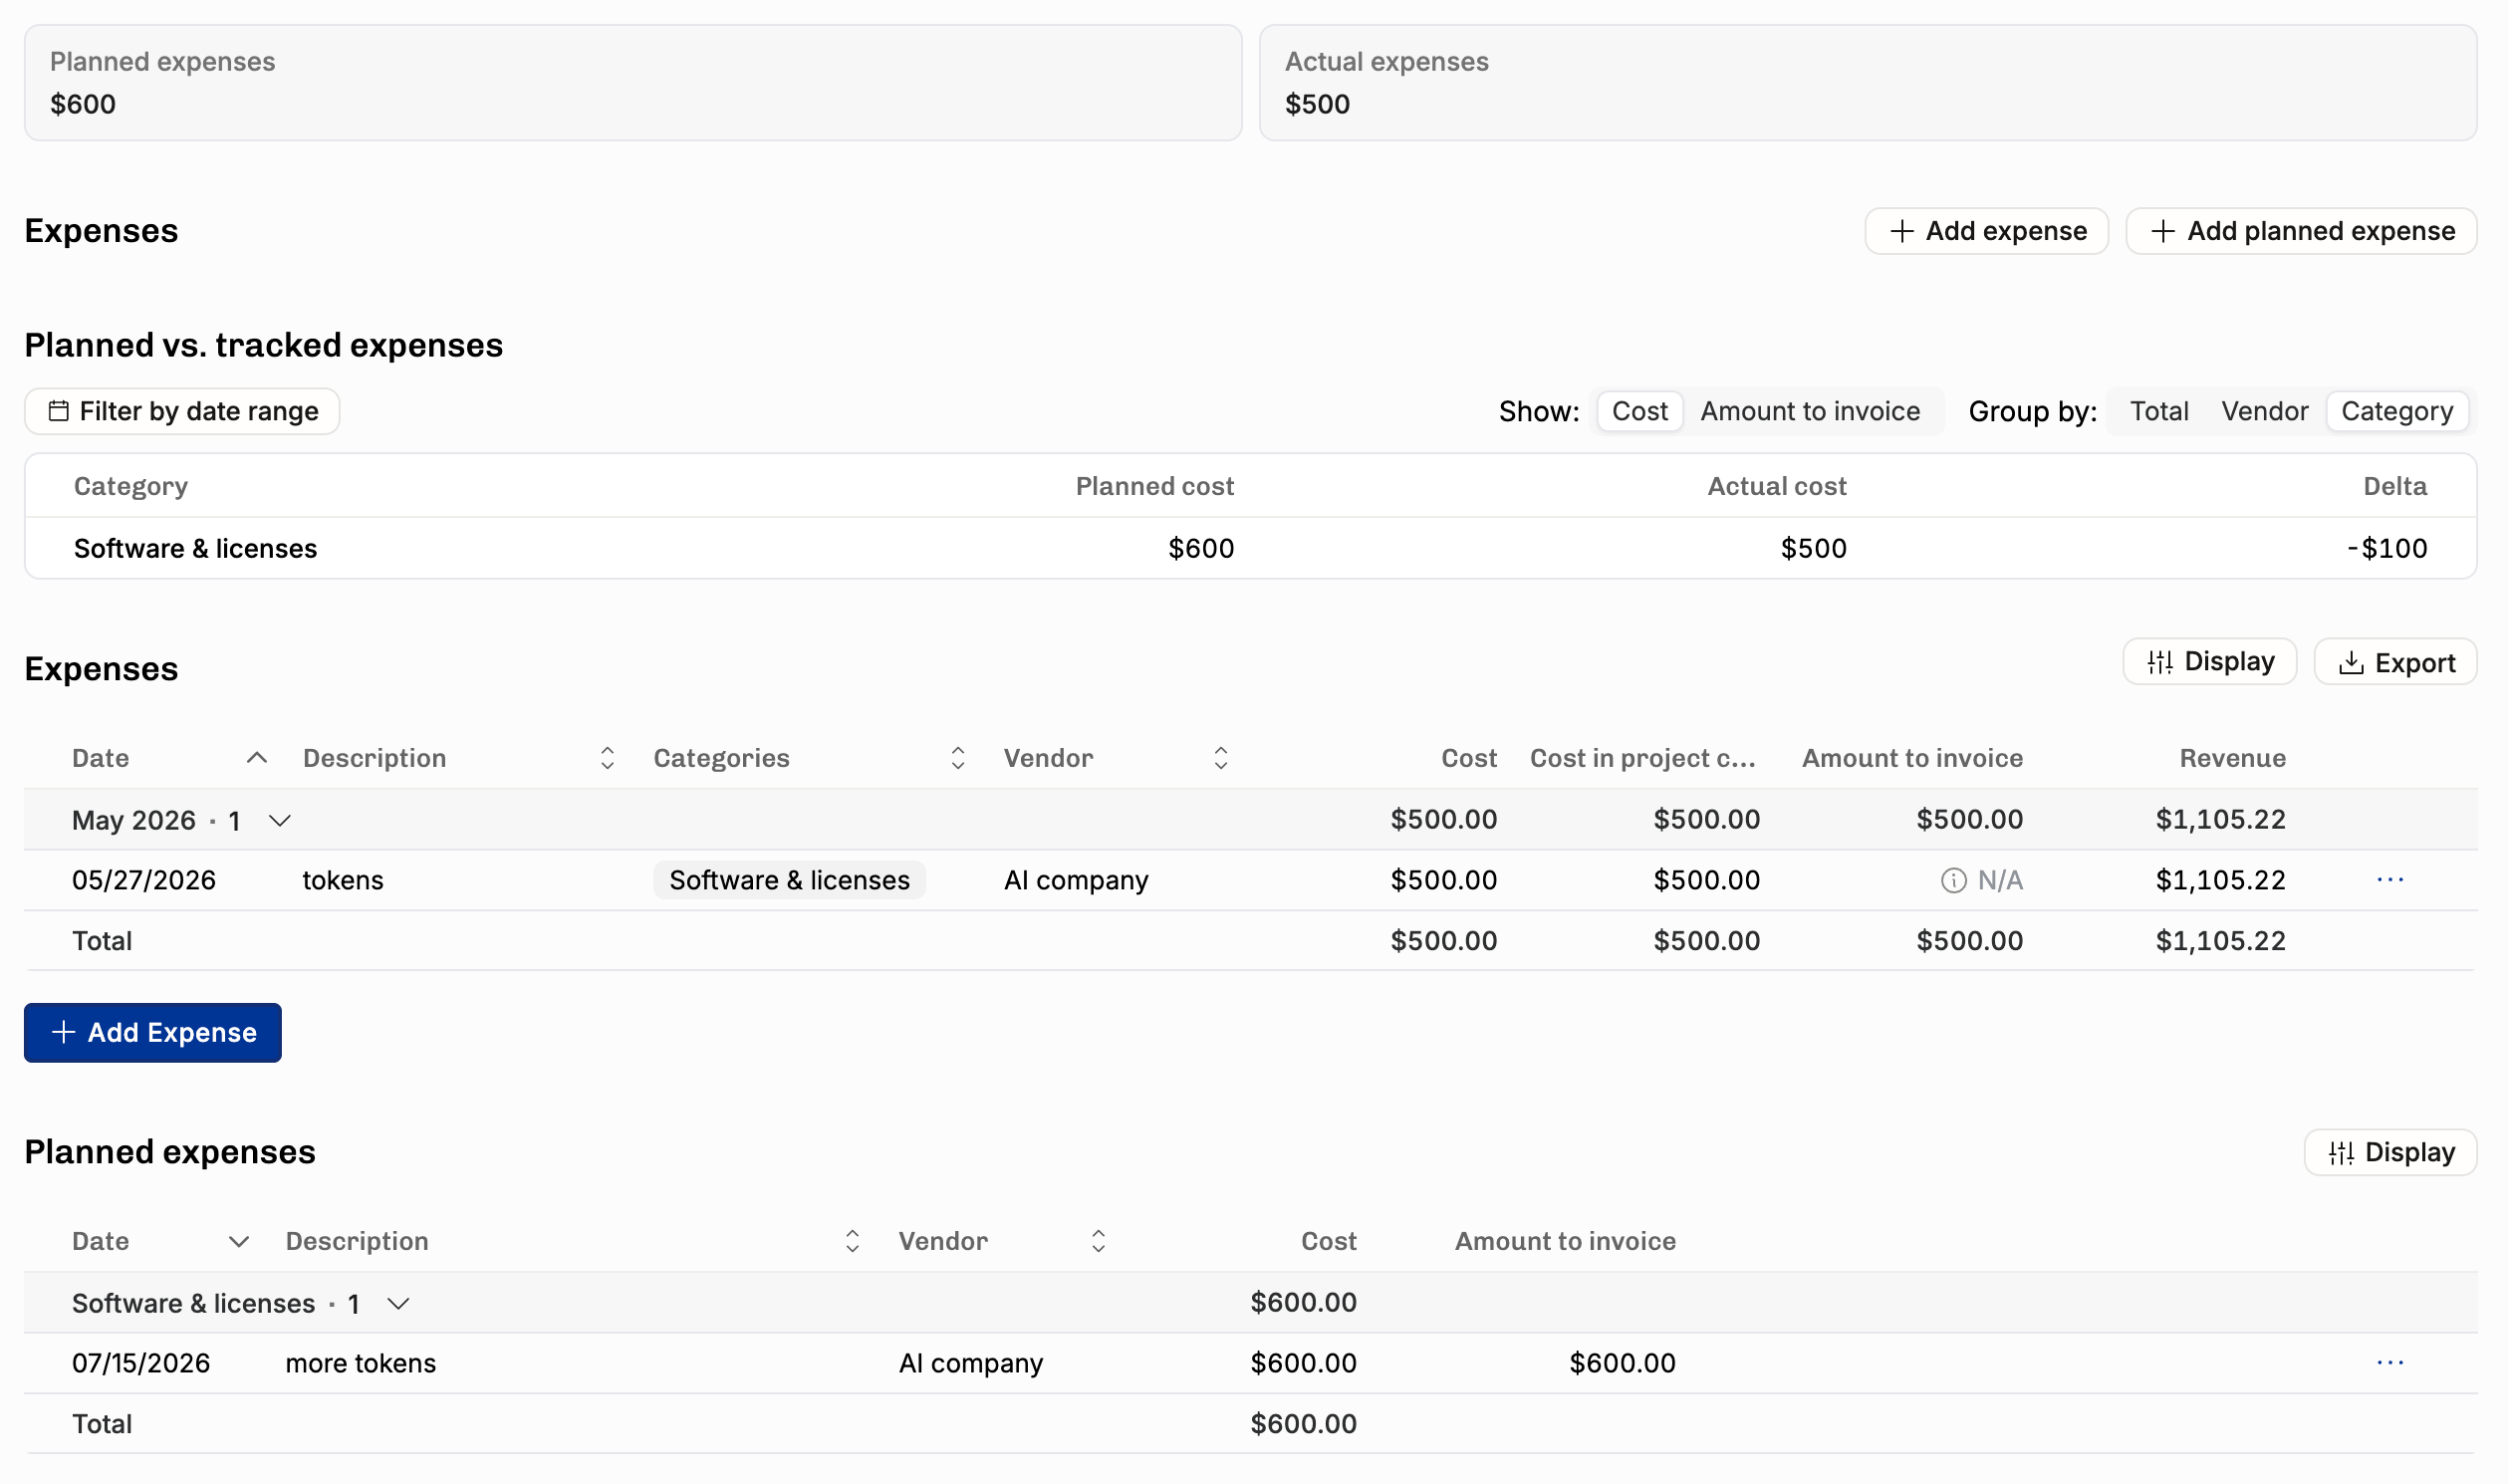Click Cost in project currency column header
This screenshot has width=2508, height=1484.
point(1642,758)
